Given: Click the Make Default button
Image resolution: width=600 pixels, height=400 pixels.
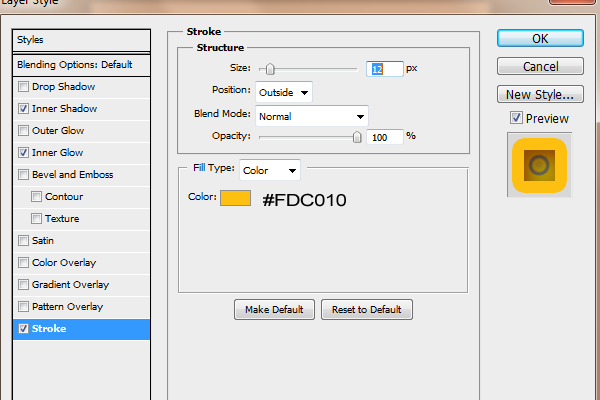Looking at the screenshot, I should click(x=274, y=309).
